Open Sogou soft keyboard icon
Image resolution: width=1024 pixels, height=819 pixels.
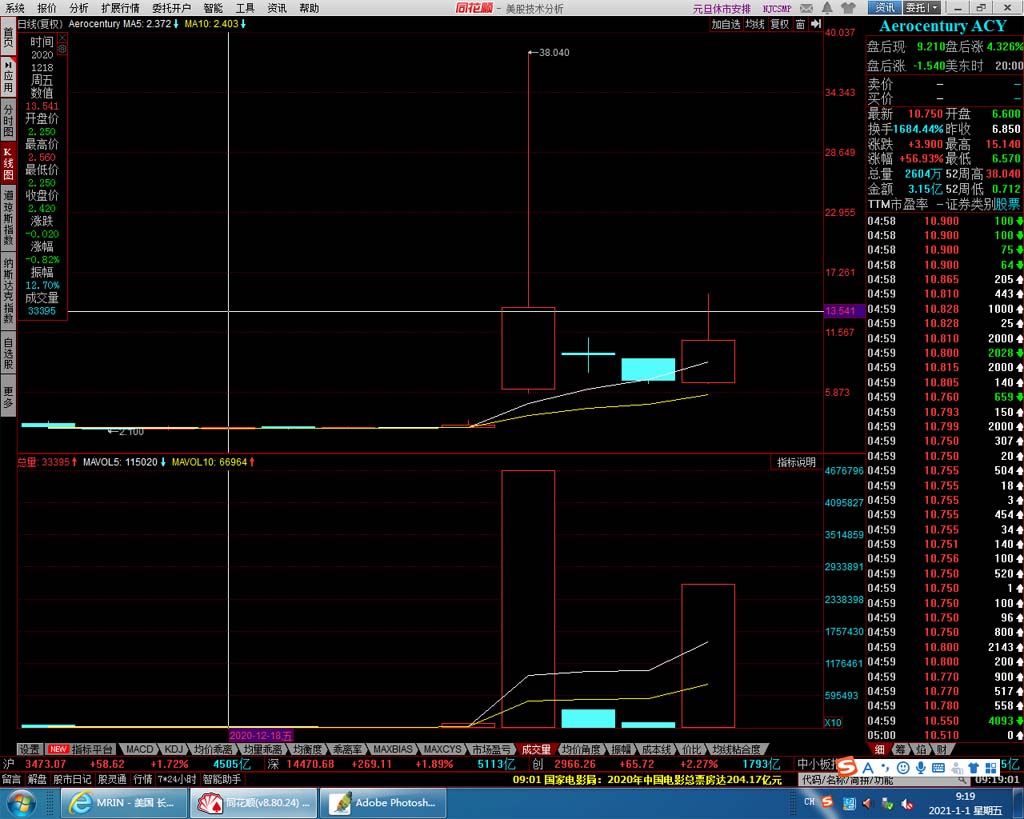click(938, 768)
